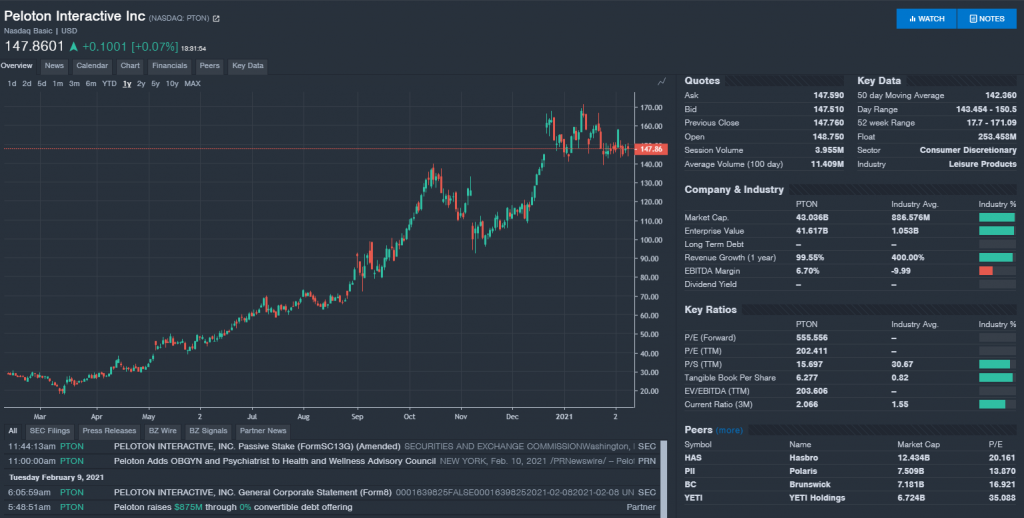Select the 5y chart range
Screen dimensions: 1024x518
[155, 84]
